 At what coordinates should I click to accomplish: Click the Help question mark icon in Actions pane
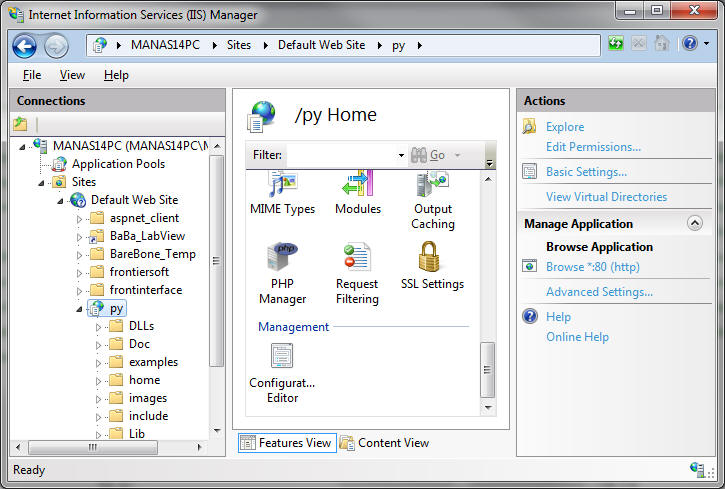[530, 316]
